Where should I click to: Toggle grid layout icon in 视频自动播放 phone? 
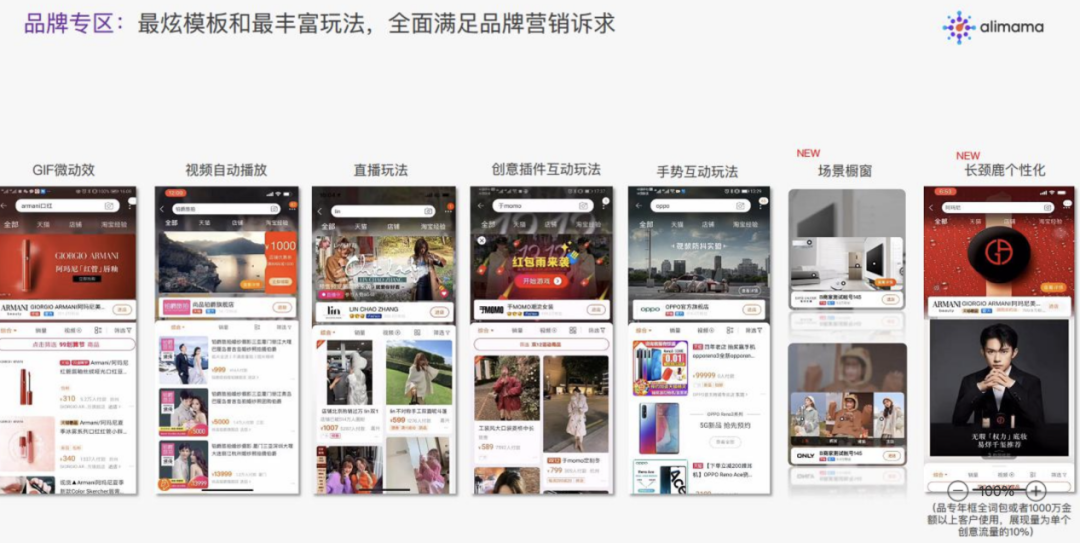pos(257,328)
